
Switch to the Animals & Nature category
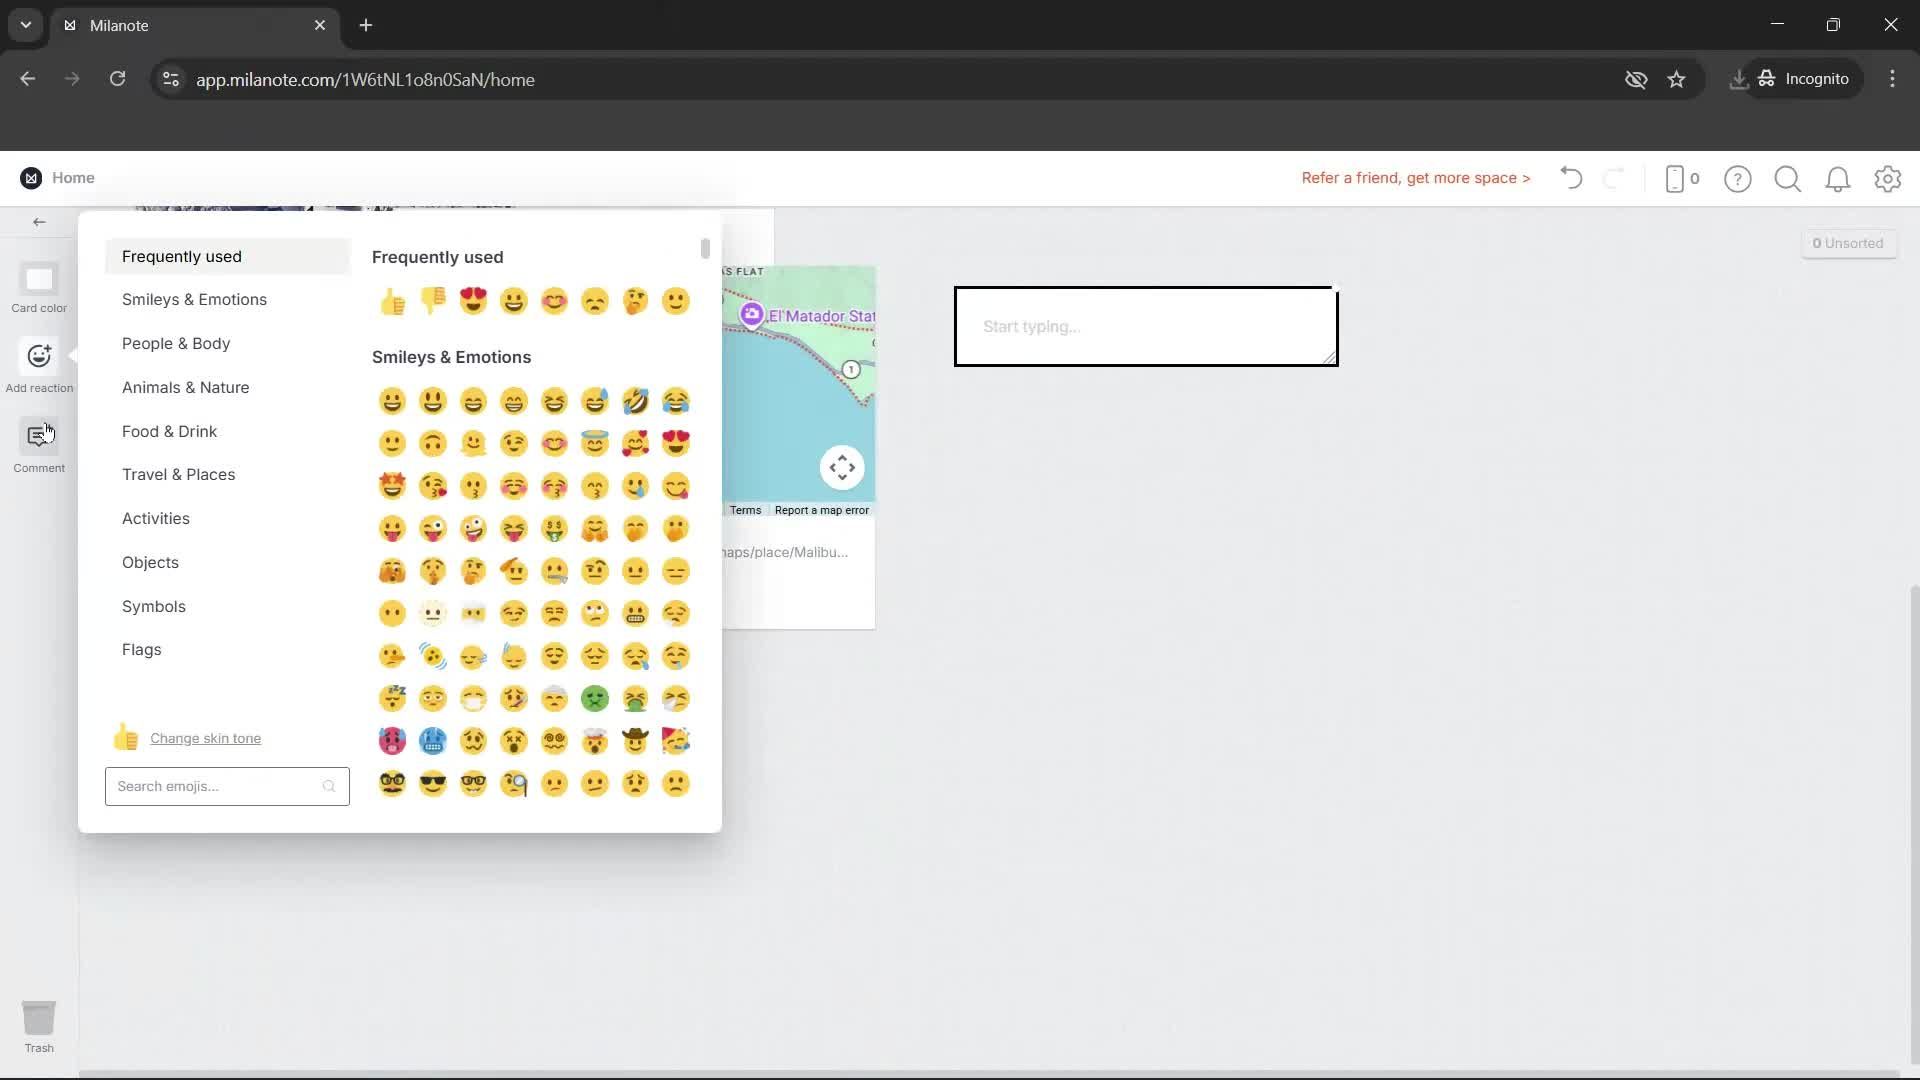click(x=186, y=387)
